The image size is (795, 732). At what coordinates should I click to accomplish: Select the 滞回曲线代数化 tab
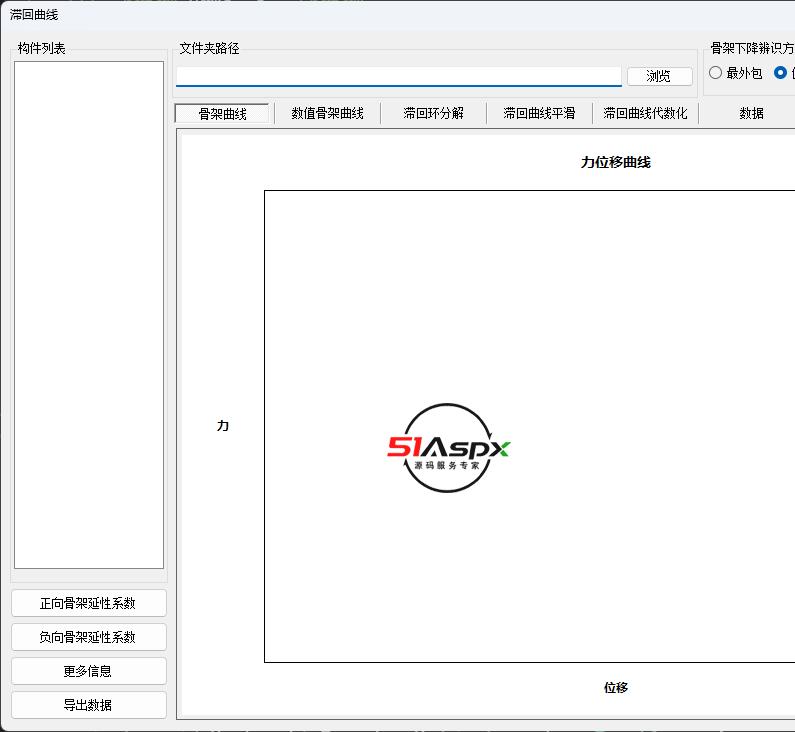point(645,113)
